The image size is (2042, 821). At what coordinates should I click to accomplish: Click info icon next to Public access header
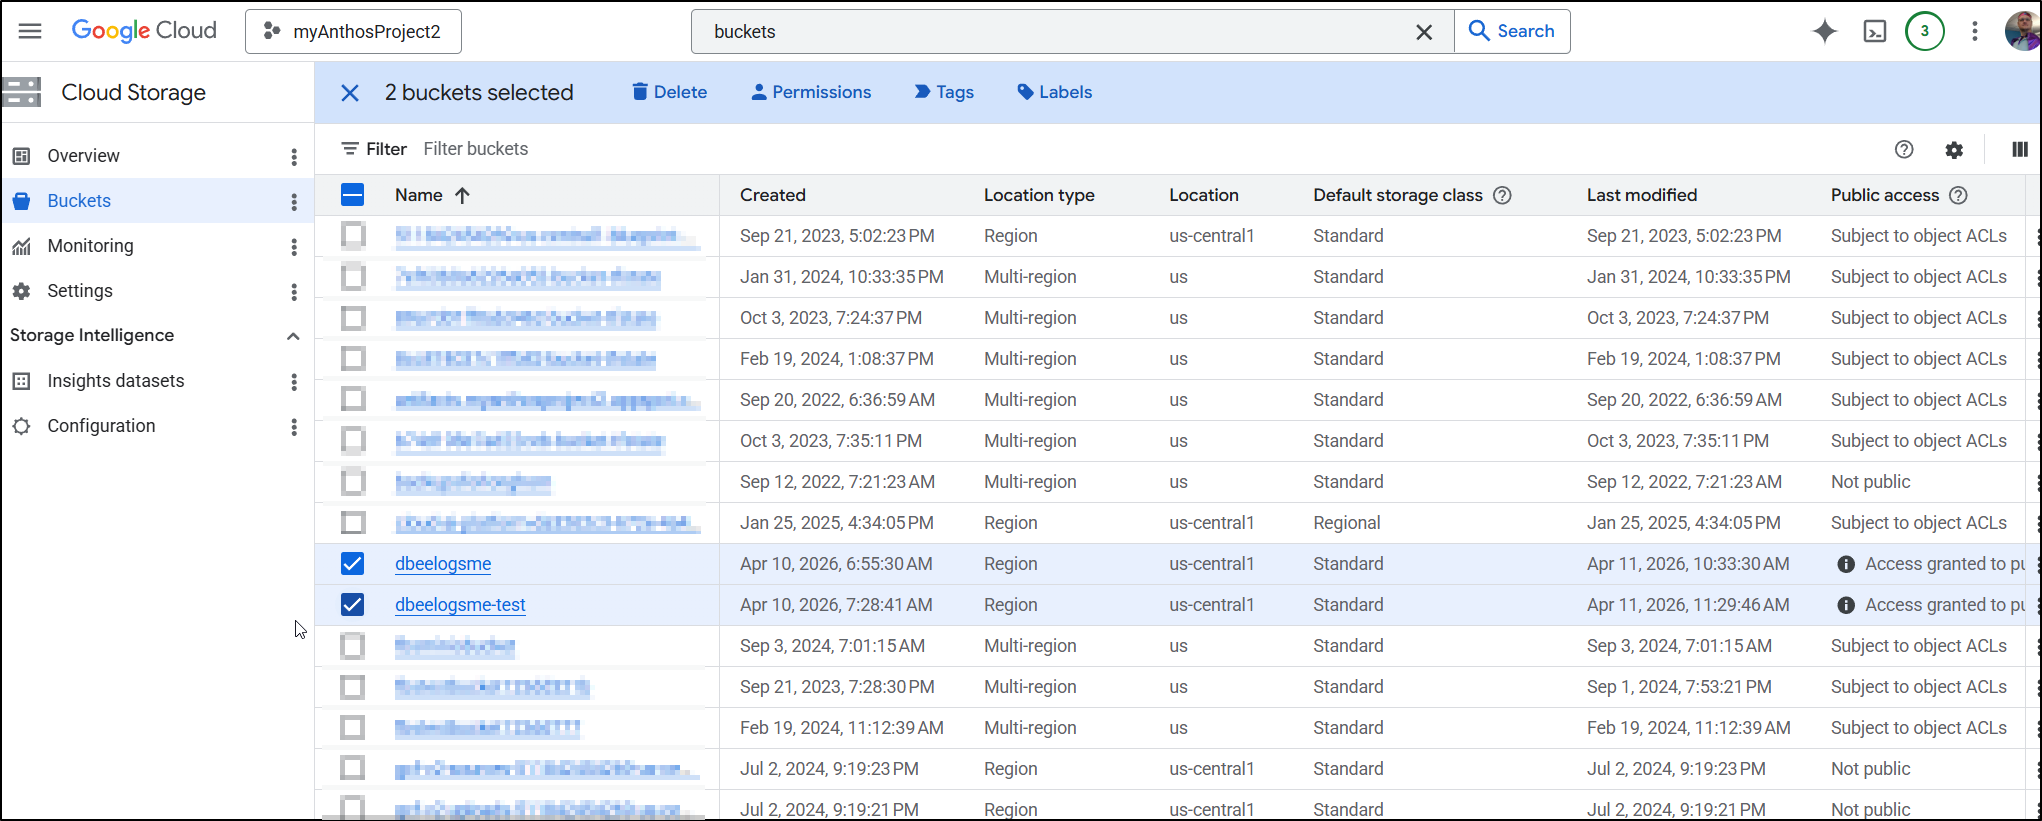tap(1958, 195)
